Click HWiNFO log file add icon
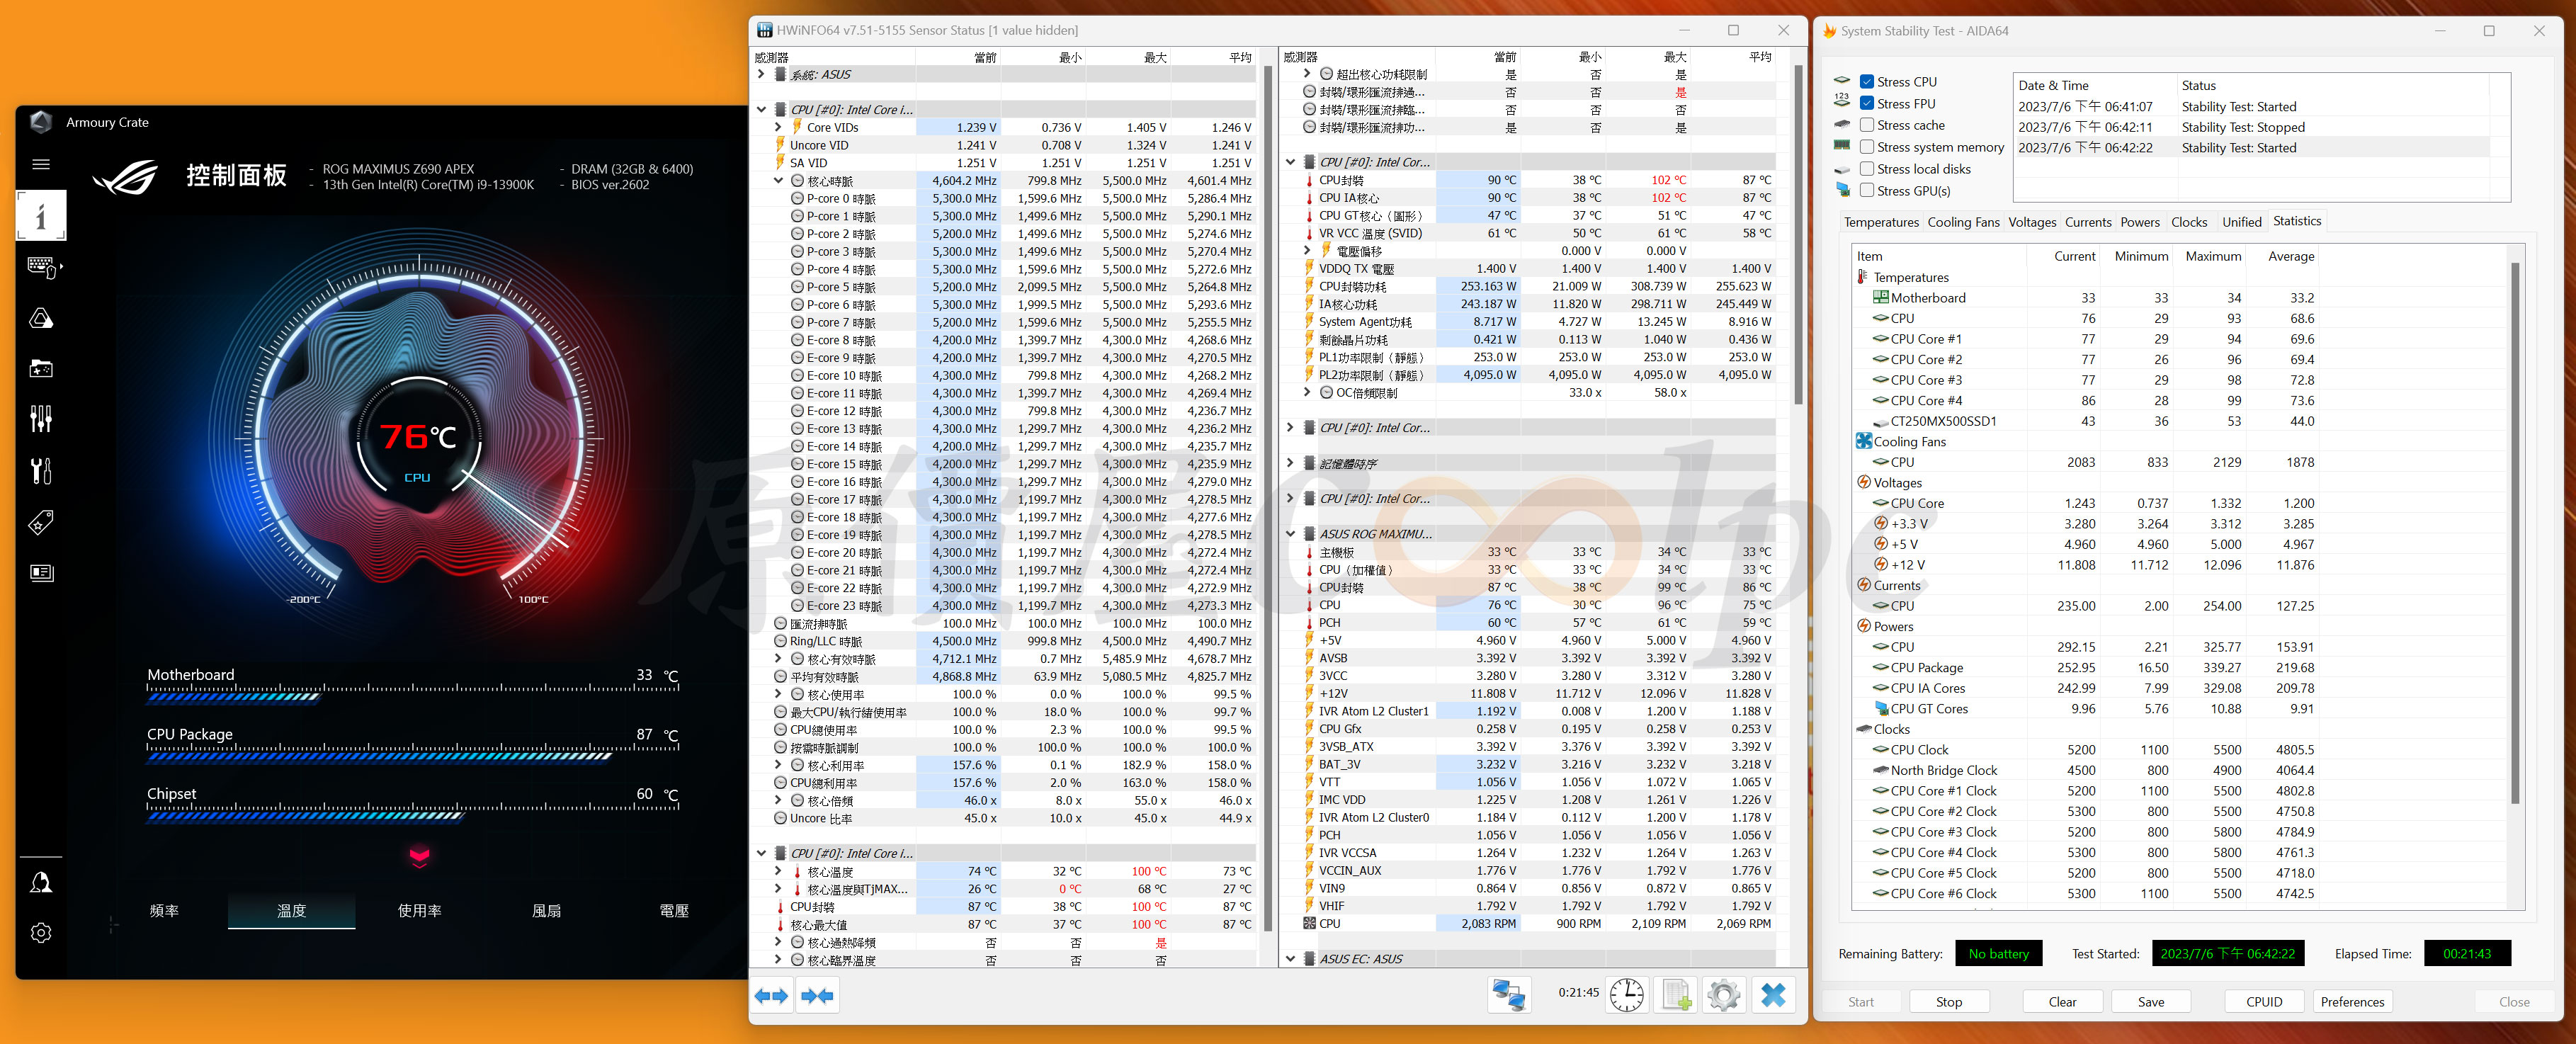This screenshot has height=1044, width=2576. 1676,995
